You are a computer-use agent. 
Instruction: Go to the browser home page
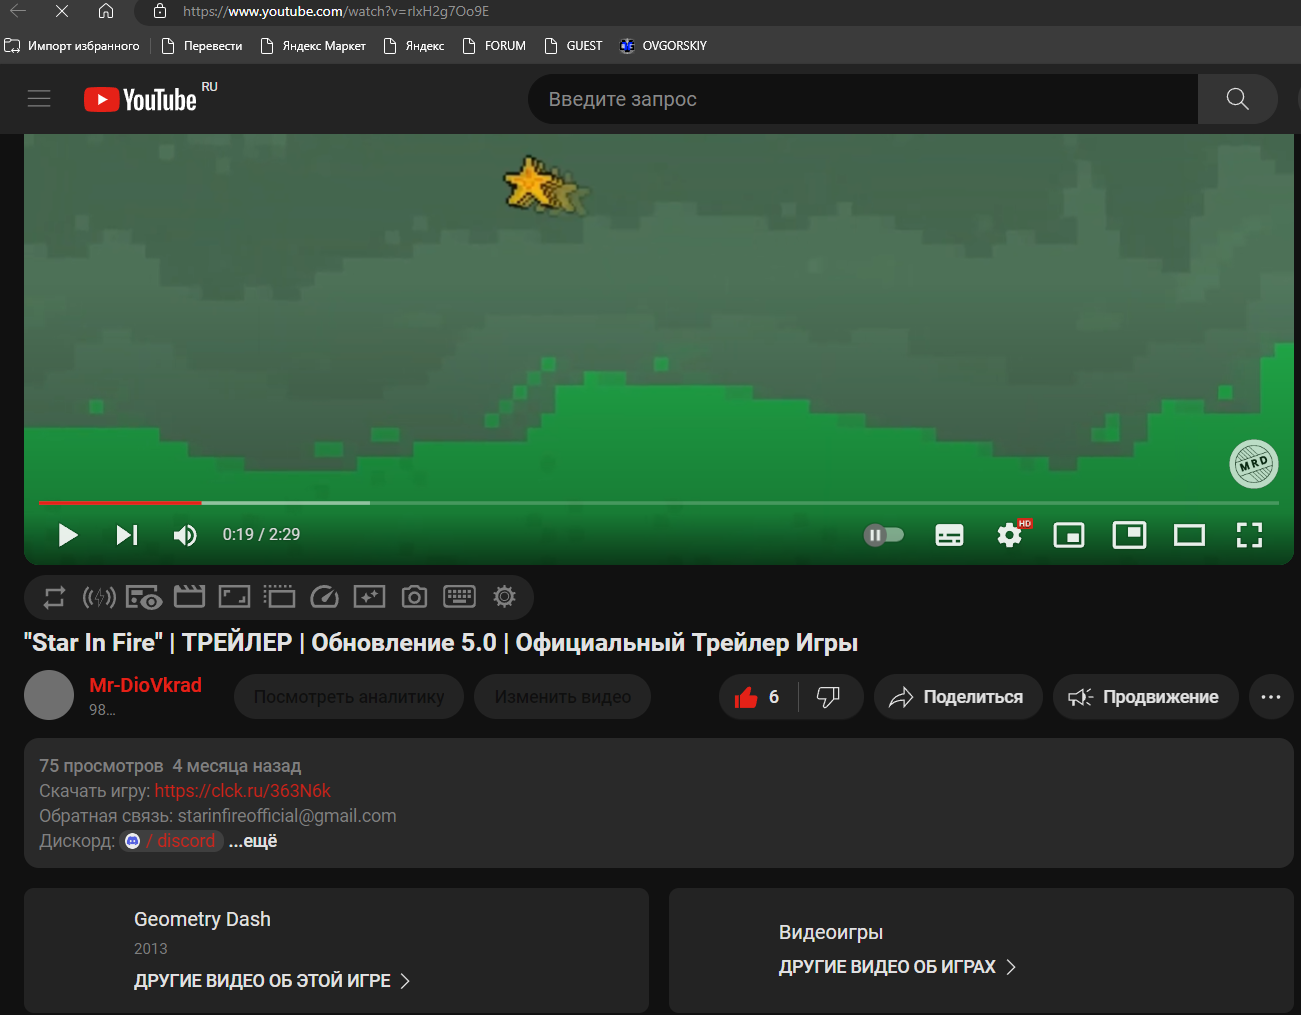click(106, 11)
